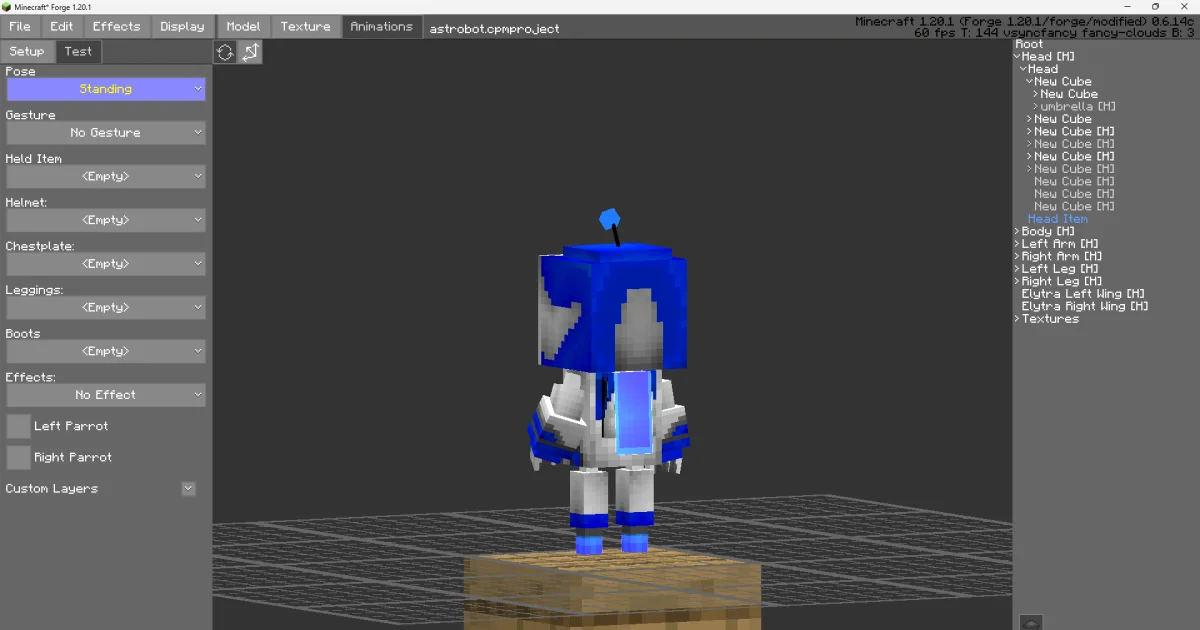Select the umbrella [H] element
Viewport: 1200px width, 630px height.
(x=1075, y=106)
